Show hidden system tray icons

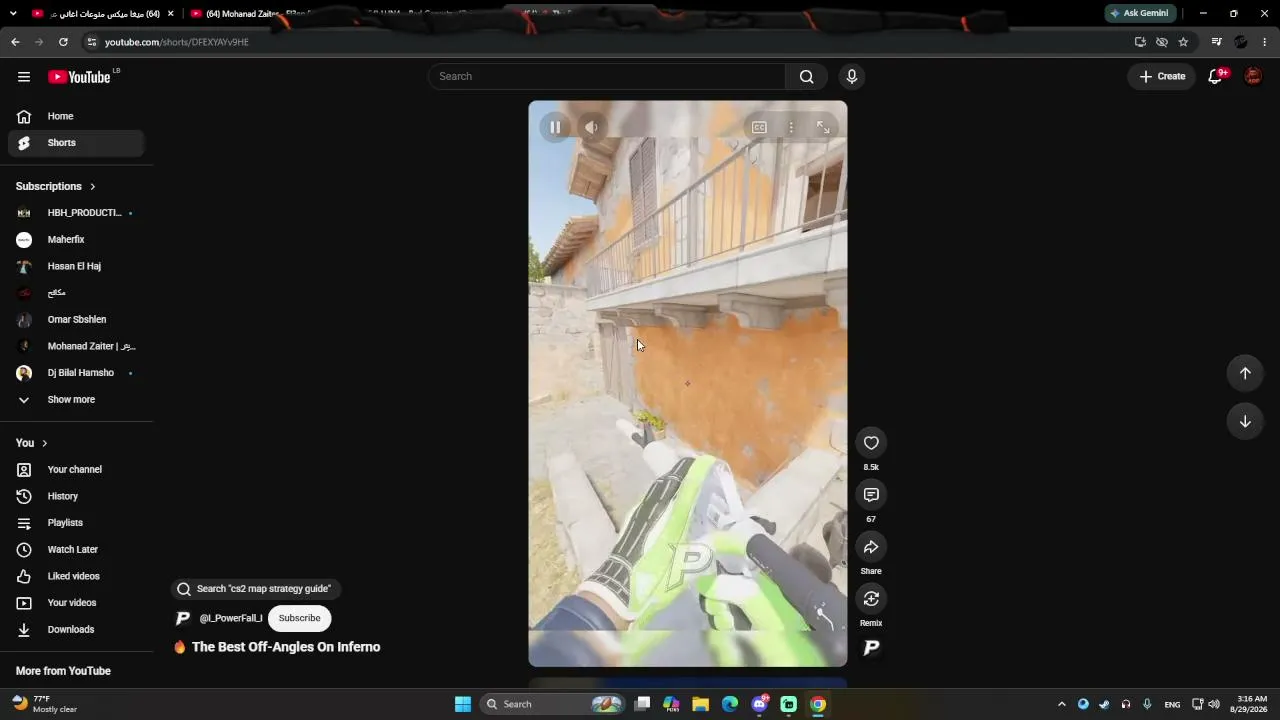[x=1062, y=704]
